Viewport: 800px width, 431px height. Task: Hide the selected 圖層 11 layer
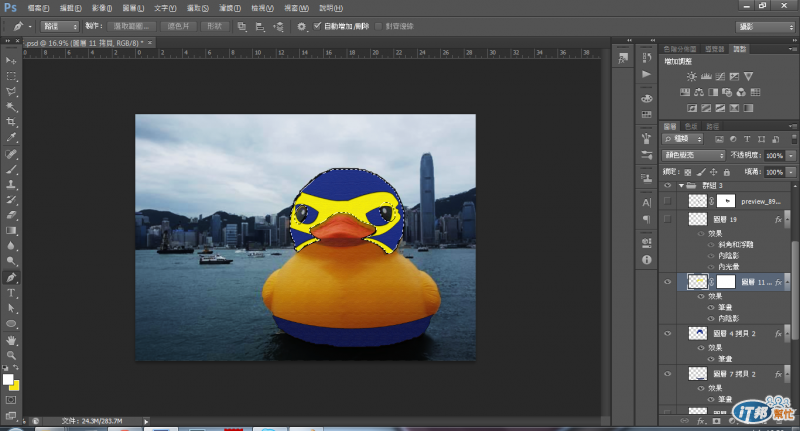(667, 282)
